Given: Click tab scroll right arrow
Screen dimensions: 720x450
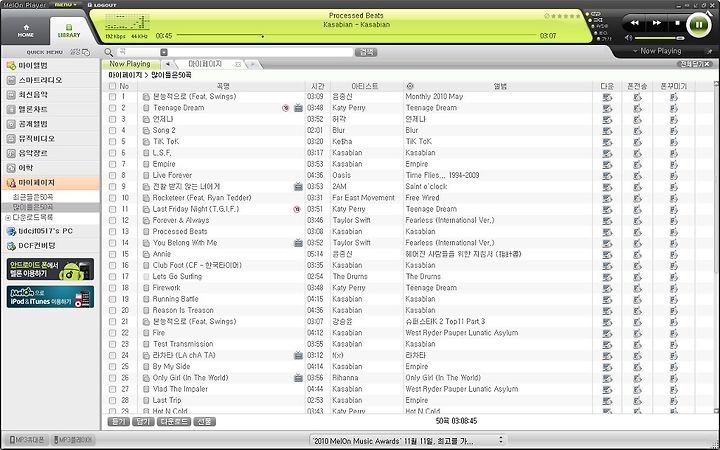Looking at the screenshot, I should pos(252,64).
